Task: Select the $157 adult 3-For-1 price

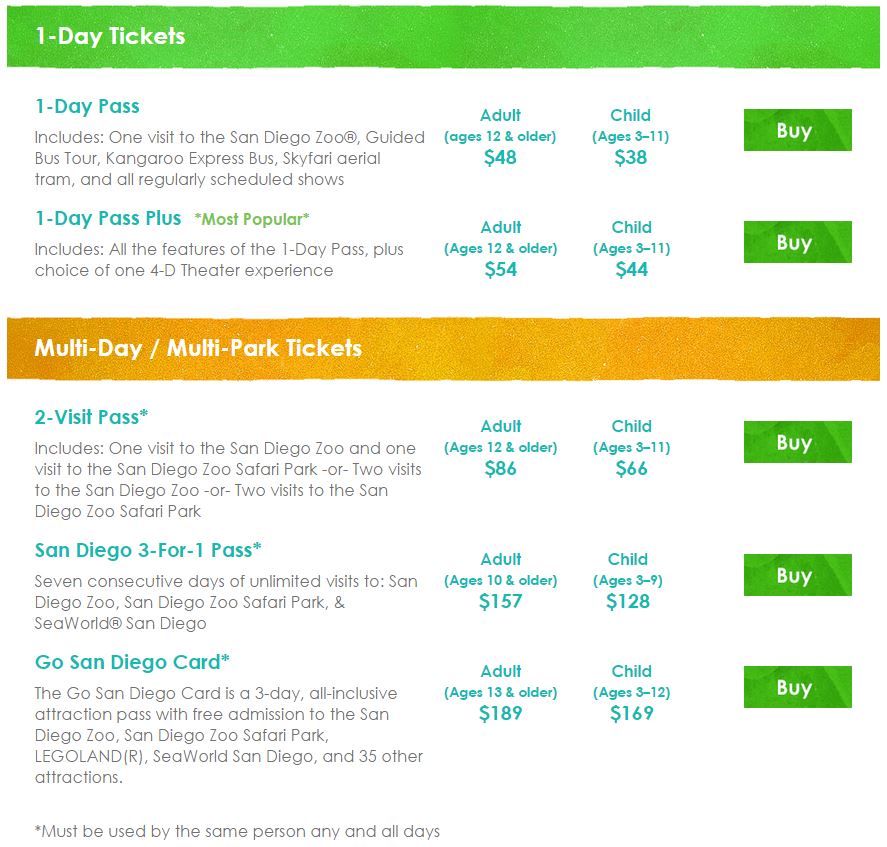Action: click(x=501, y=601)
